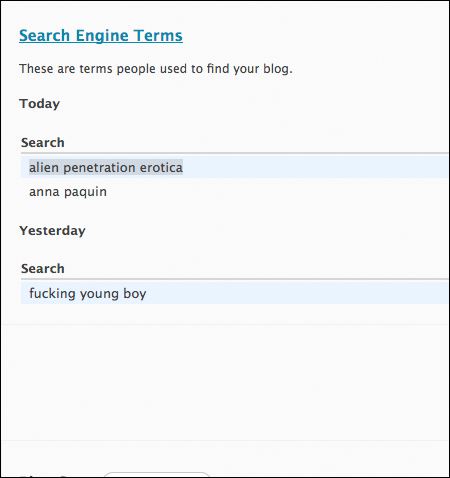Image resolution: width=450 pixels, height=478 pixels.
Task: Click the Search column header under Today
Action: tap(43, 143)
